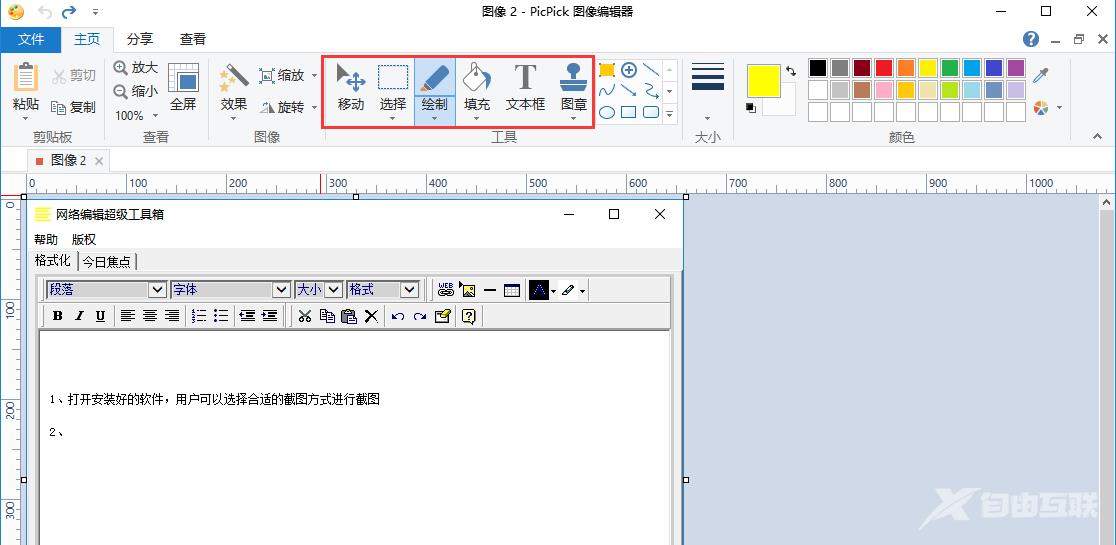Pick the Fill bucket tool

pos(476,87)
